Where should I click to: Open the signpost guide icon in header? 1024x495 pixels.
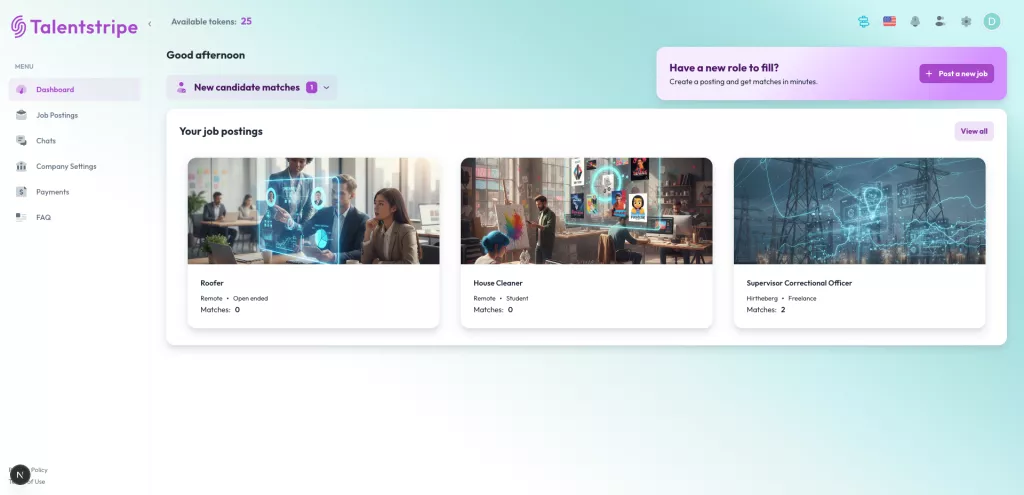pyautogui.click(x=863, y=22)
